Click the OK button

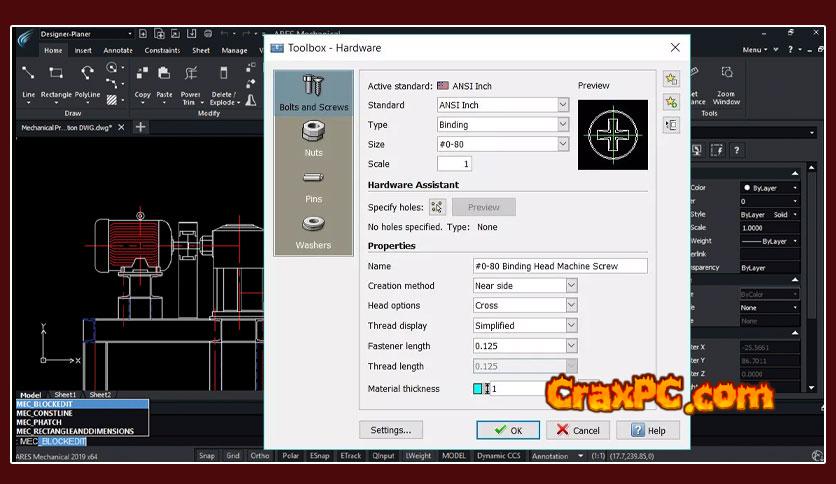pos(508,430)
